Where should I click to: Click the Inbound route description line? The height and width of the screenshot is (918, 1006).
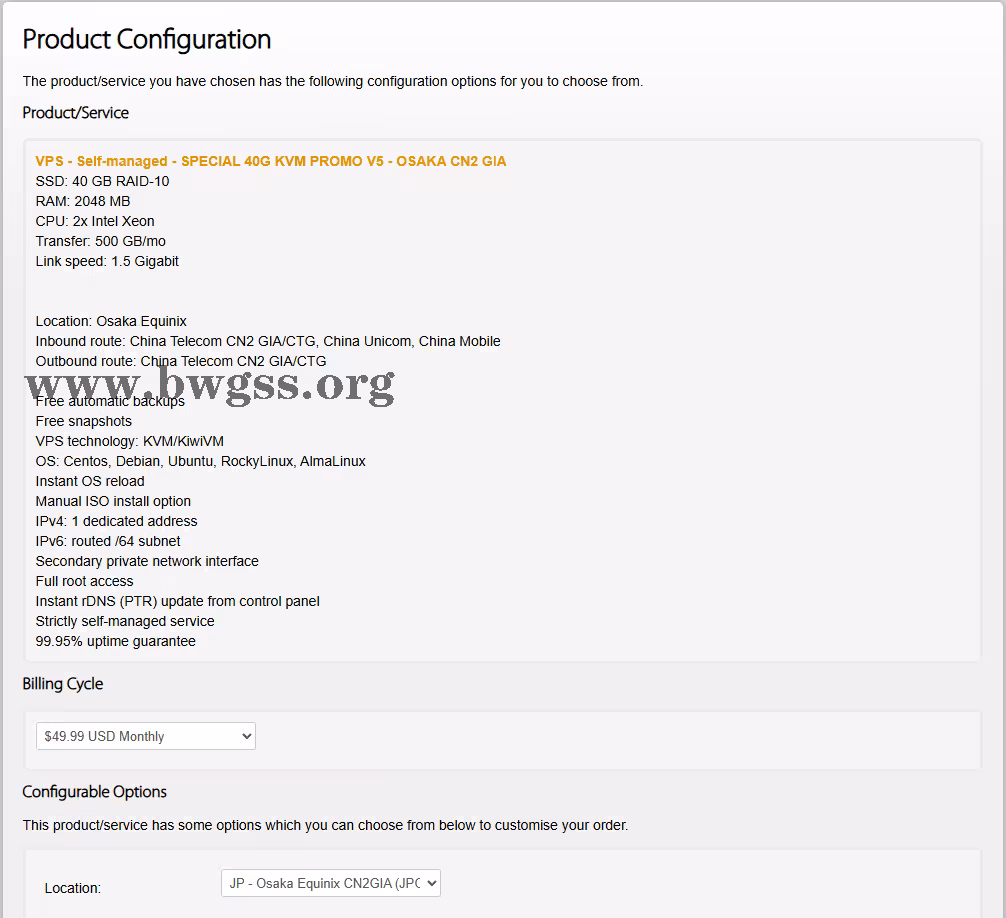click(x=268, y=341)
